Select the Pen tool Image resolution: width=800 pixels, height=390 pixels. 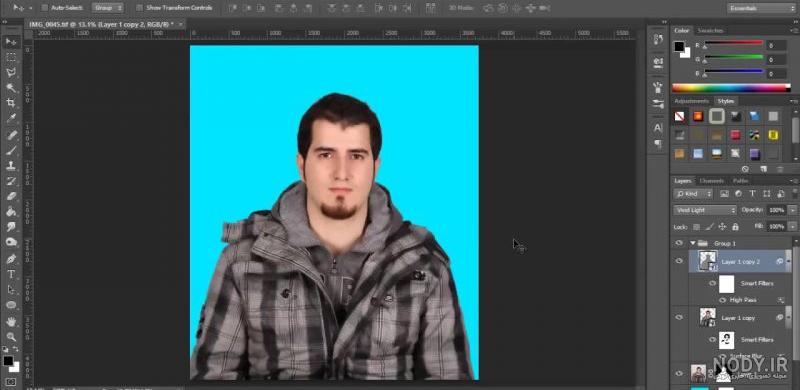11,259
